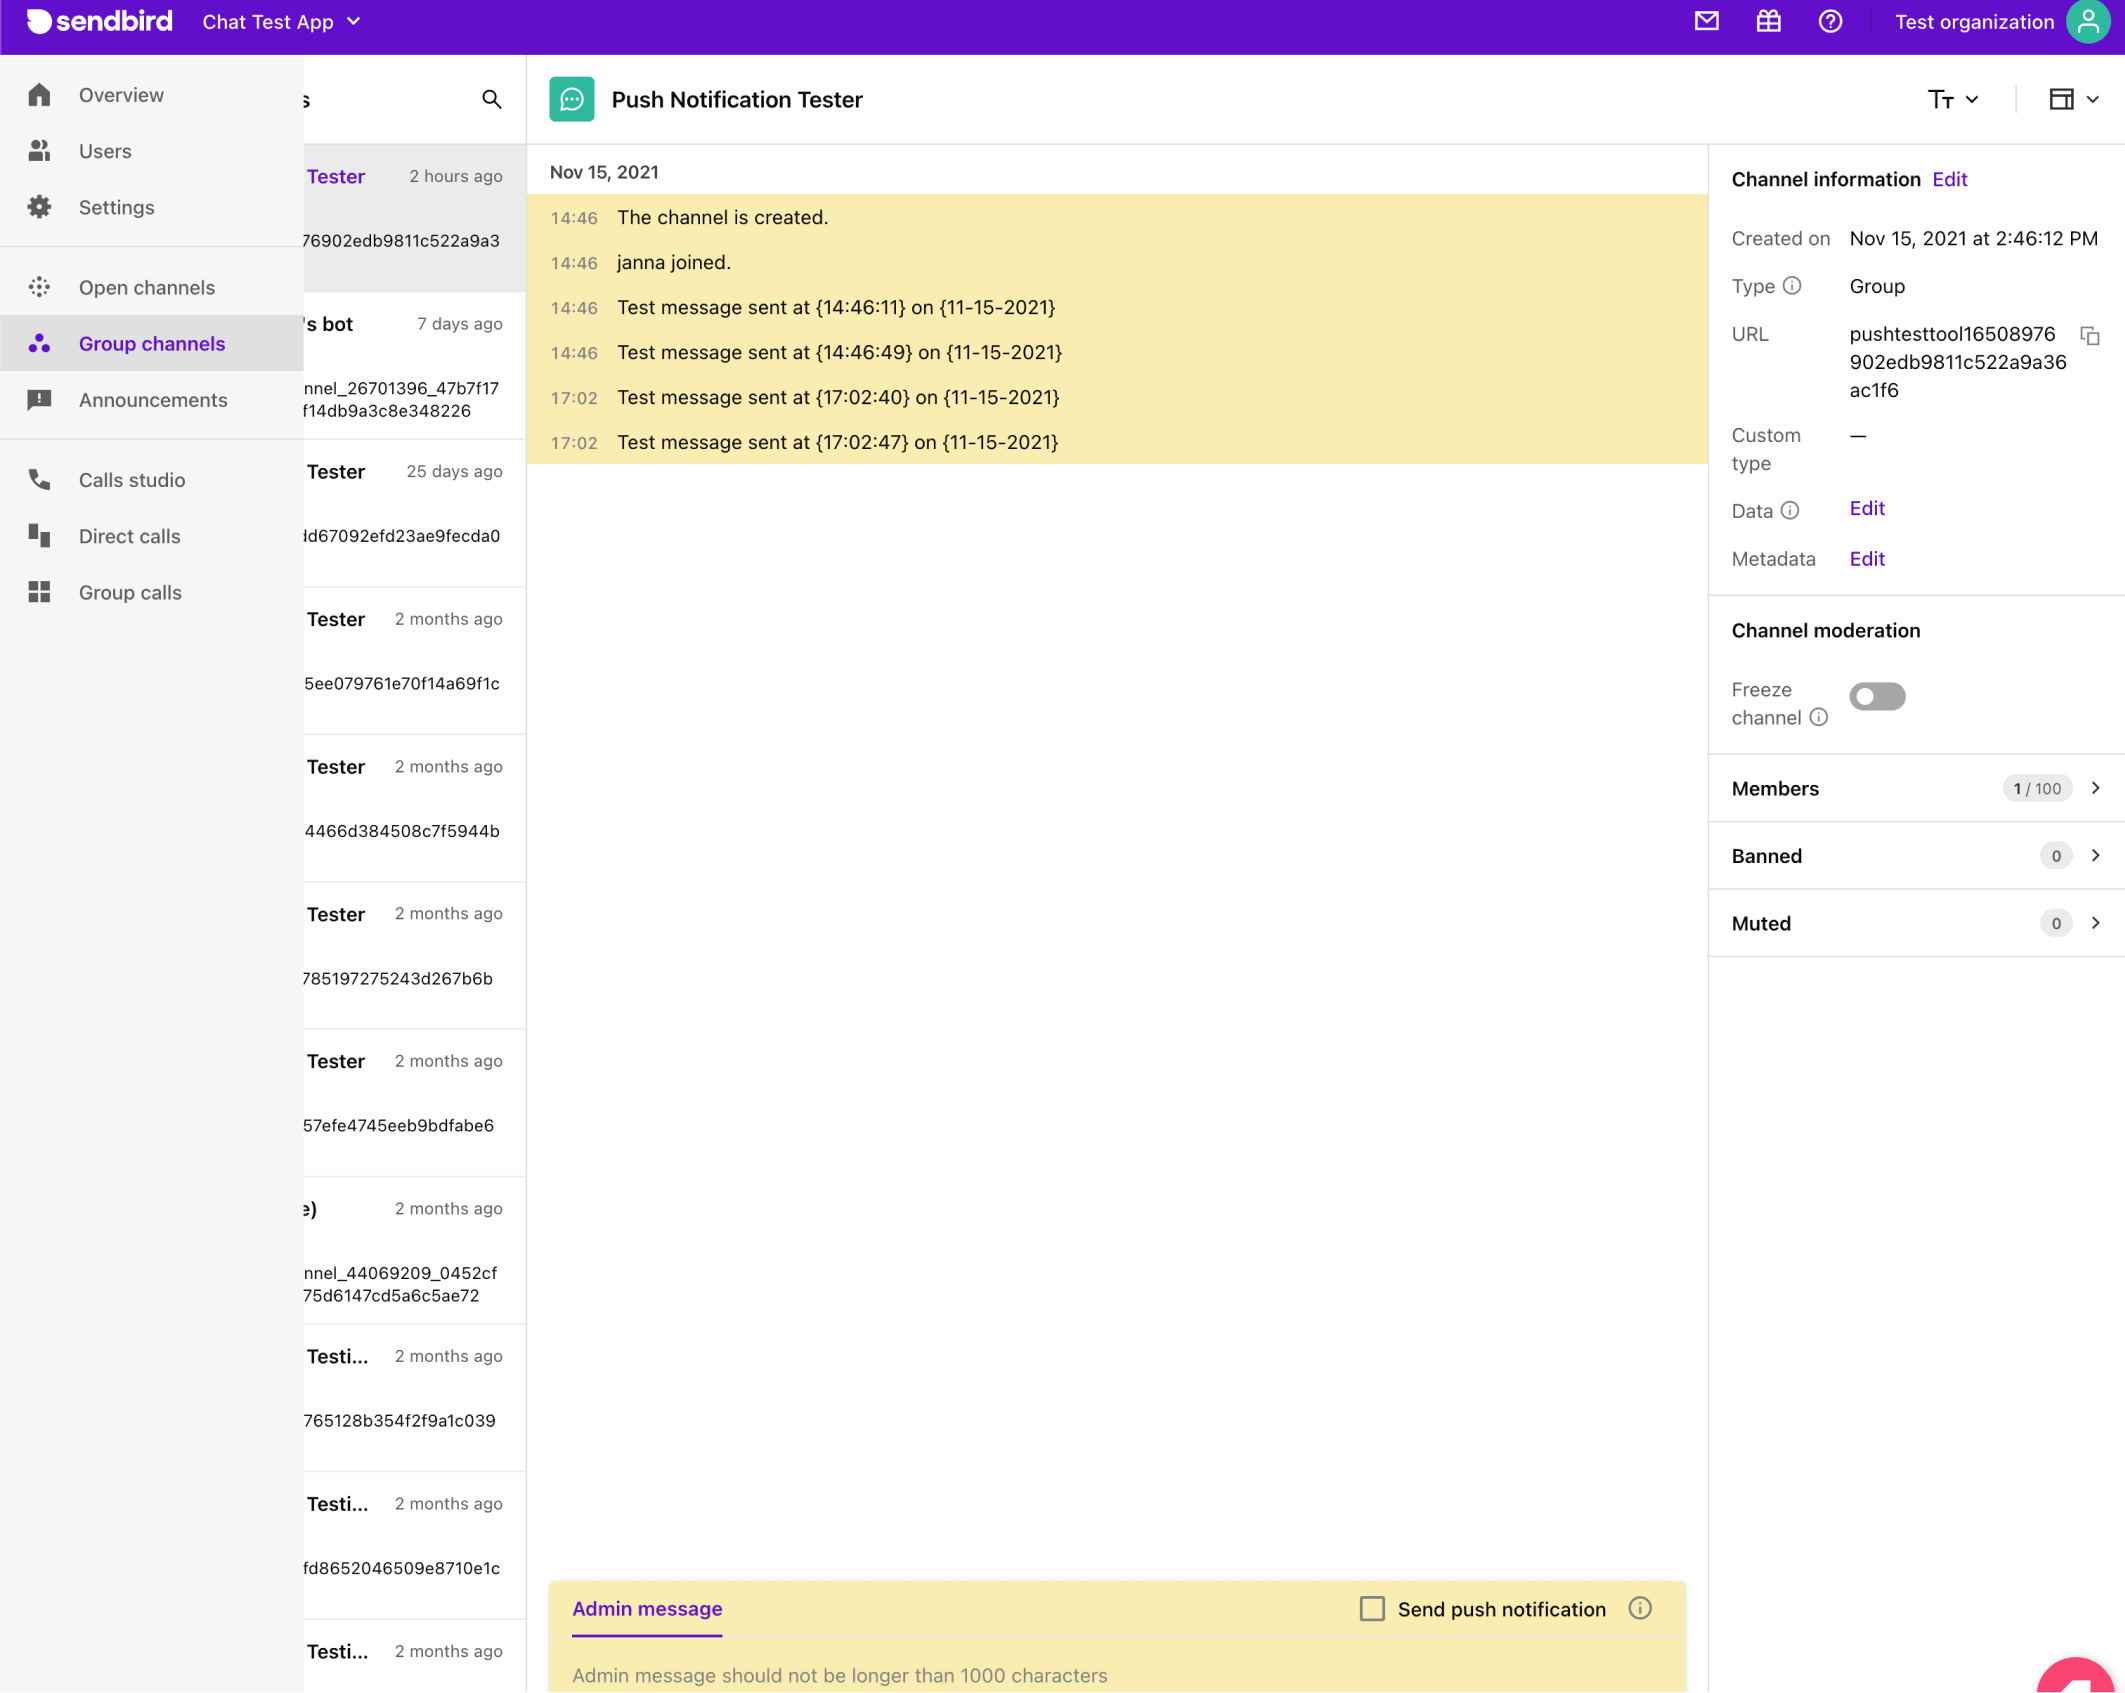Open the gift what's new icon
This screenshot has height=1693, width=2125.
coord(1768,21)
